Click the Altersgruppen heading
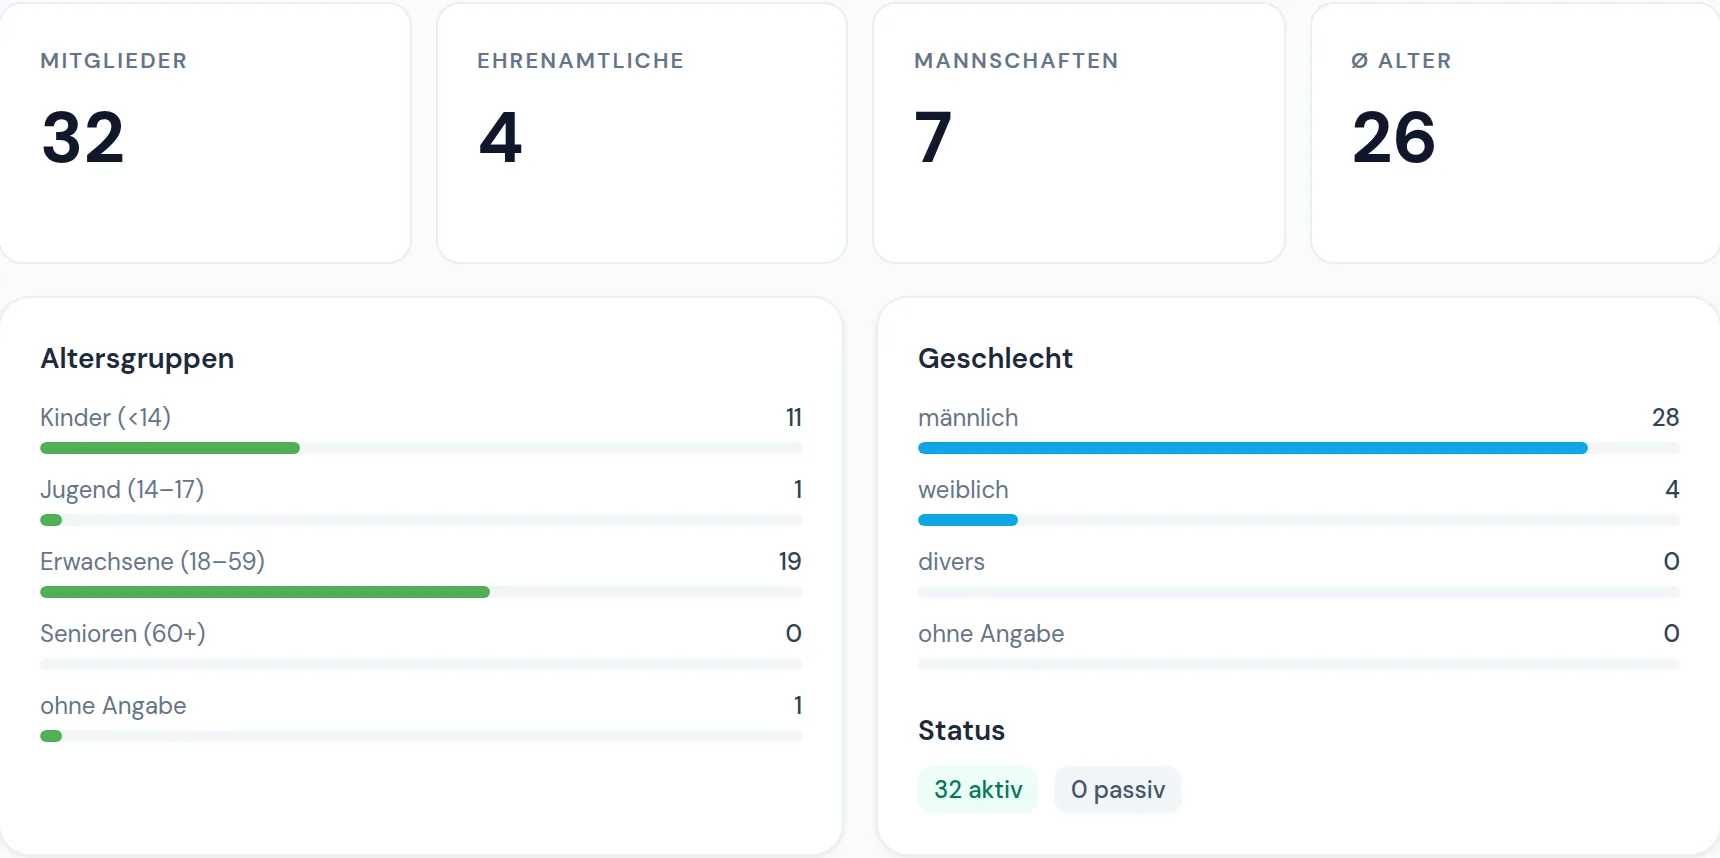This screenshot has width=1720, height=858. pyautogui.click(x=137, y=358)
